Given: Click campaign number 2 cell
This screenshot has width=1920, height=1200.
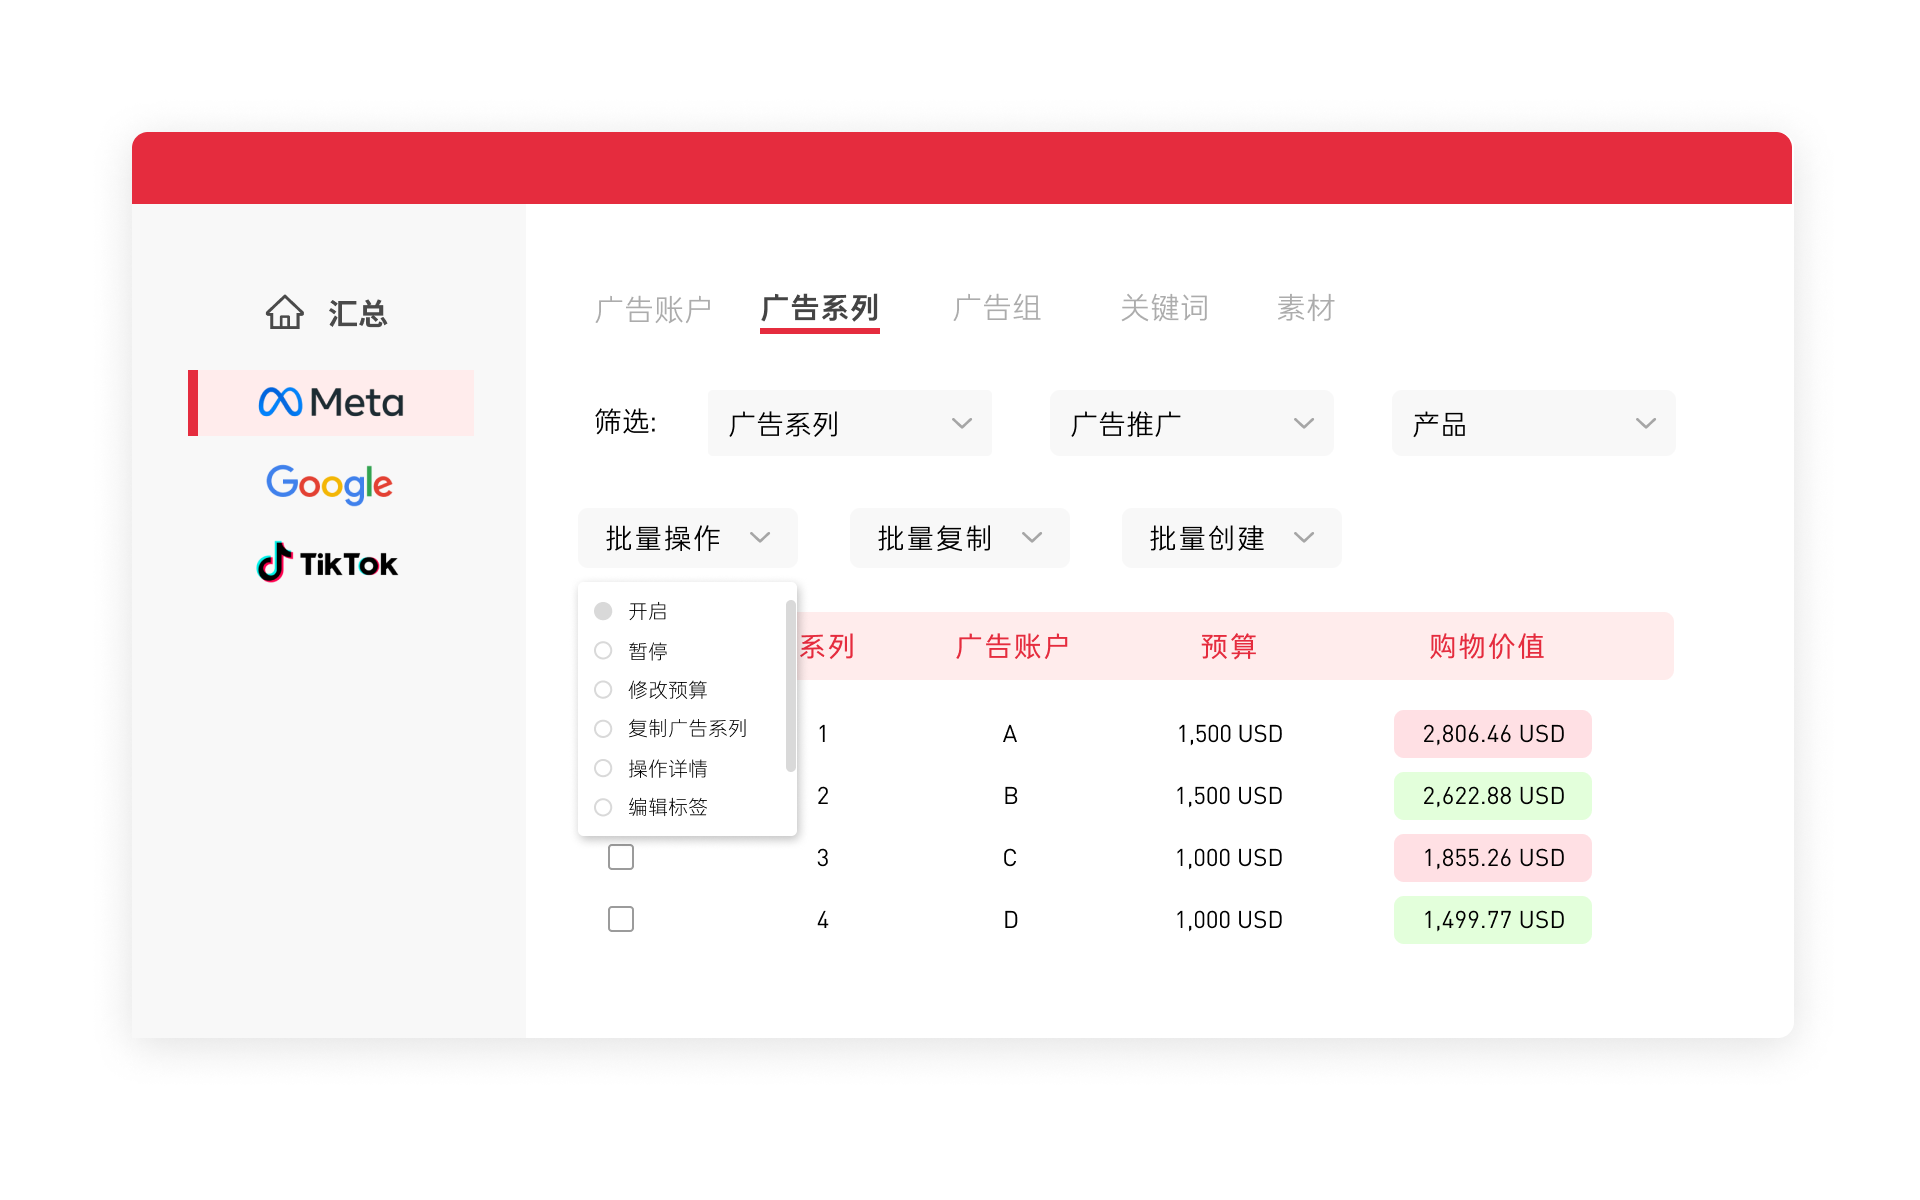Looking at the screenshot, I should pyautogui.click(x=823, y=796).
